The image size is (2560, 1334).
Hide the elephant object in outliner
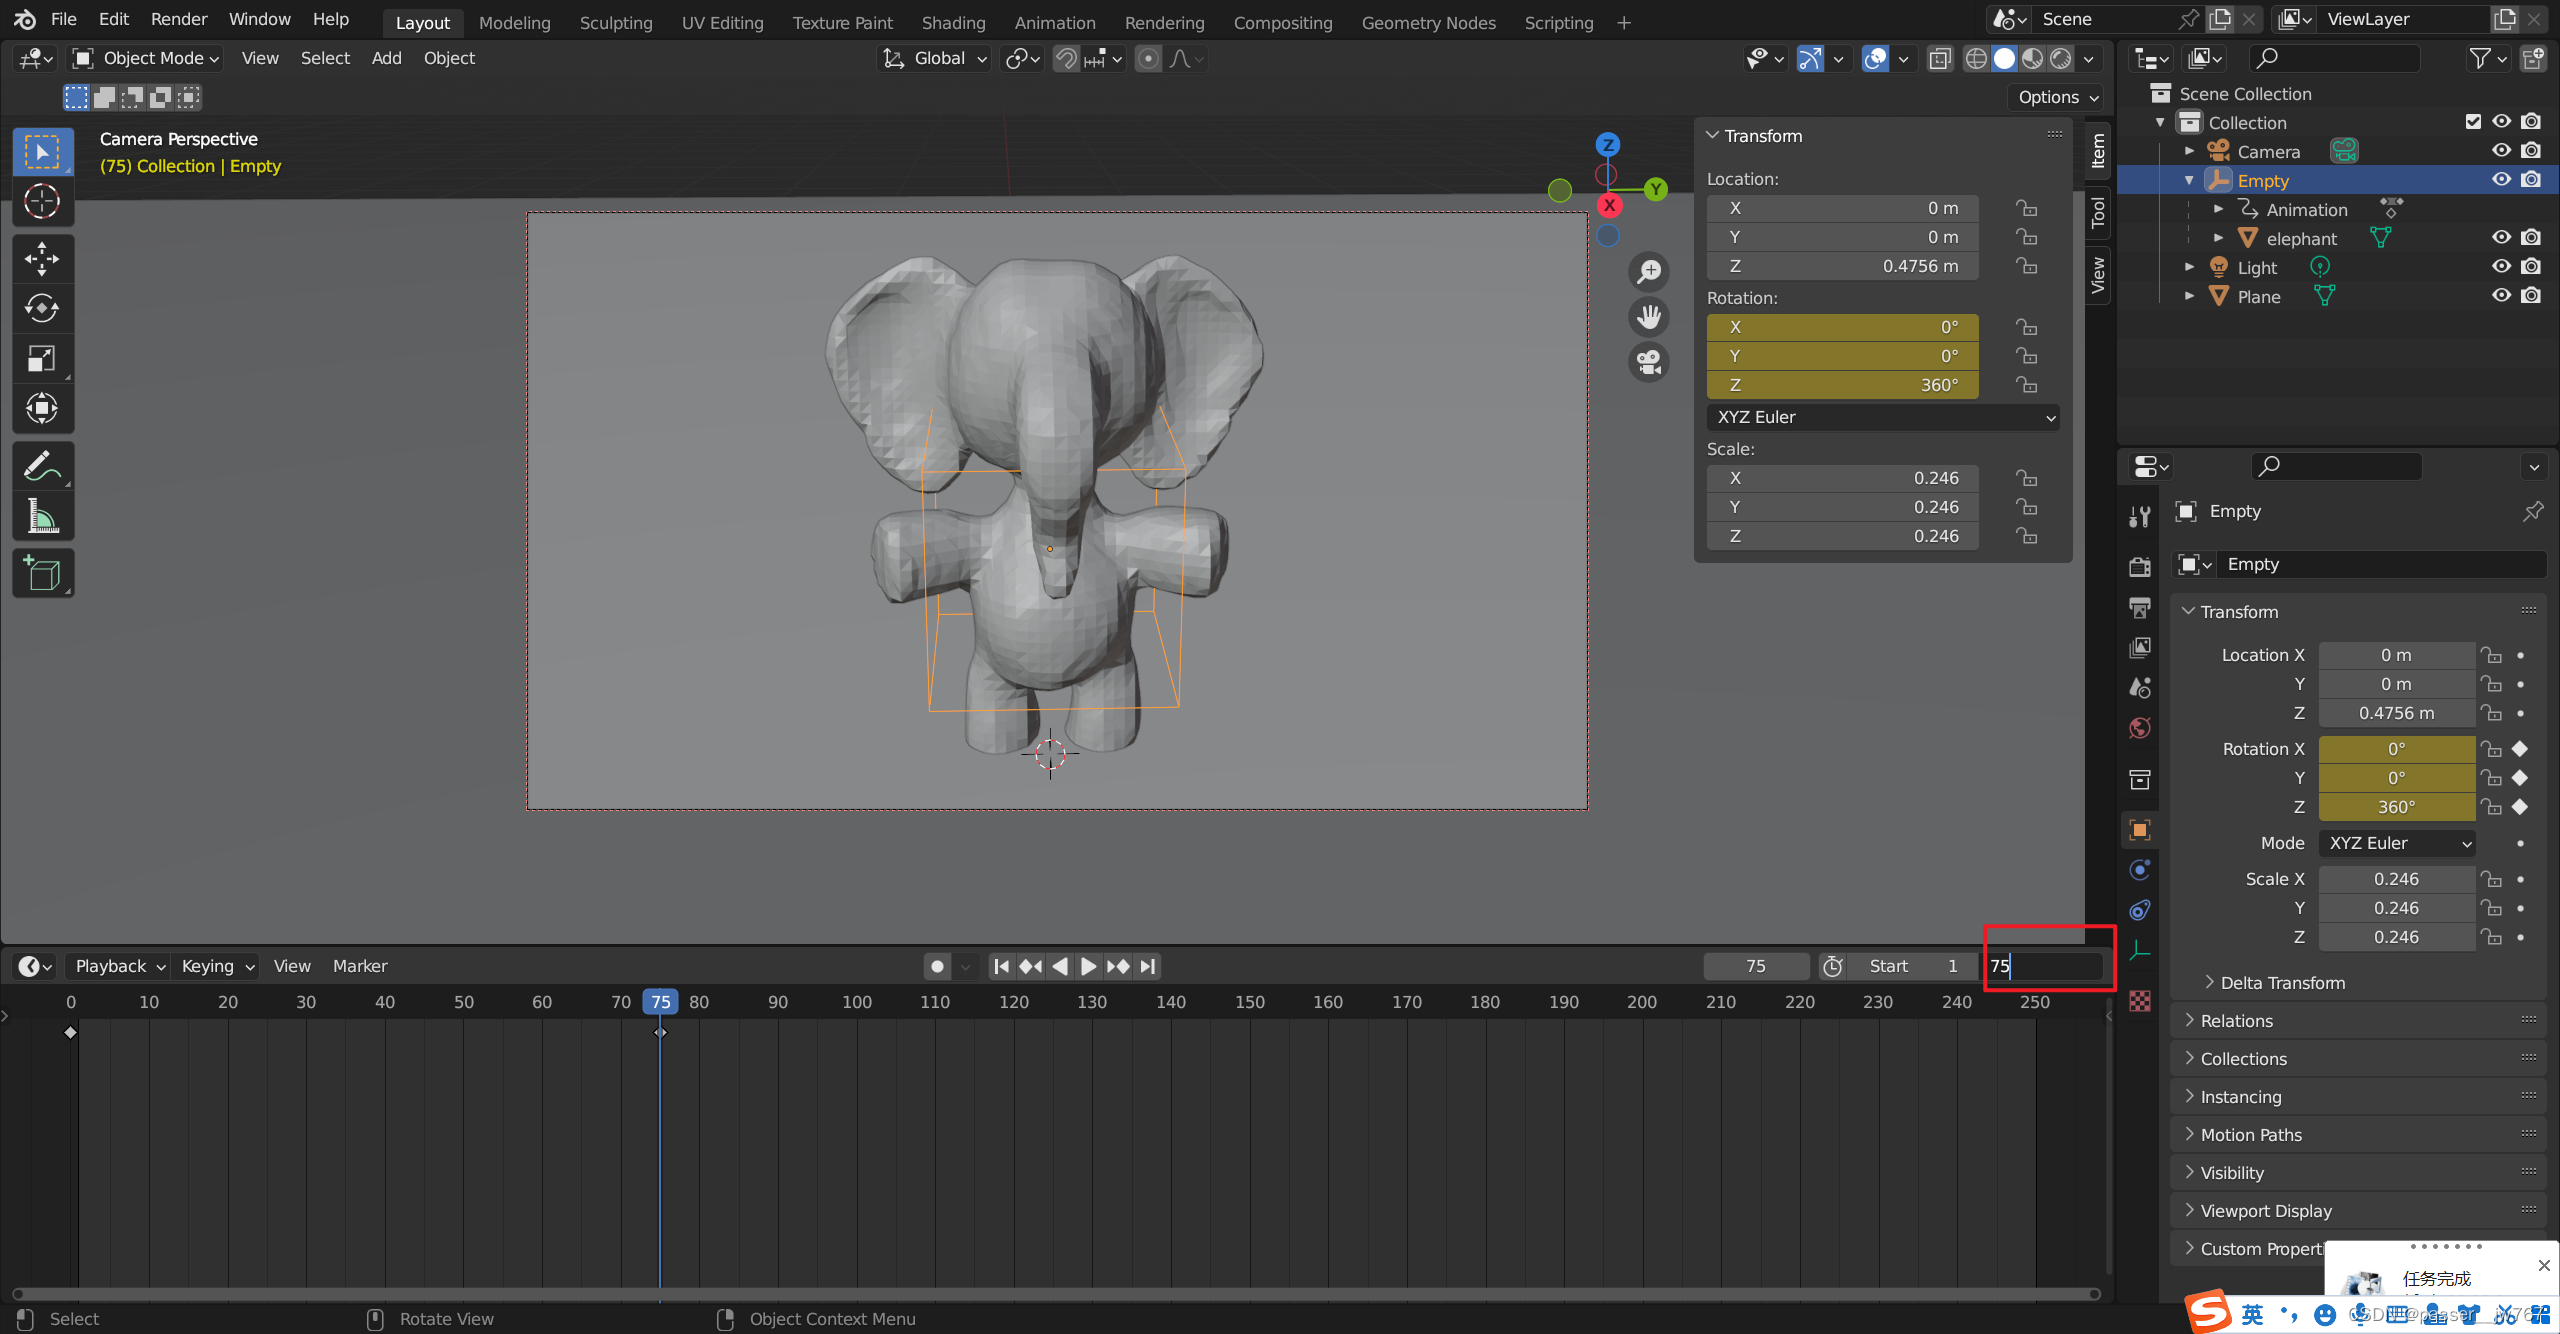(2501, 238)
